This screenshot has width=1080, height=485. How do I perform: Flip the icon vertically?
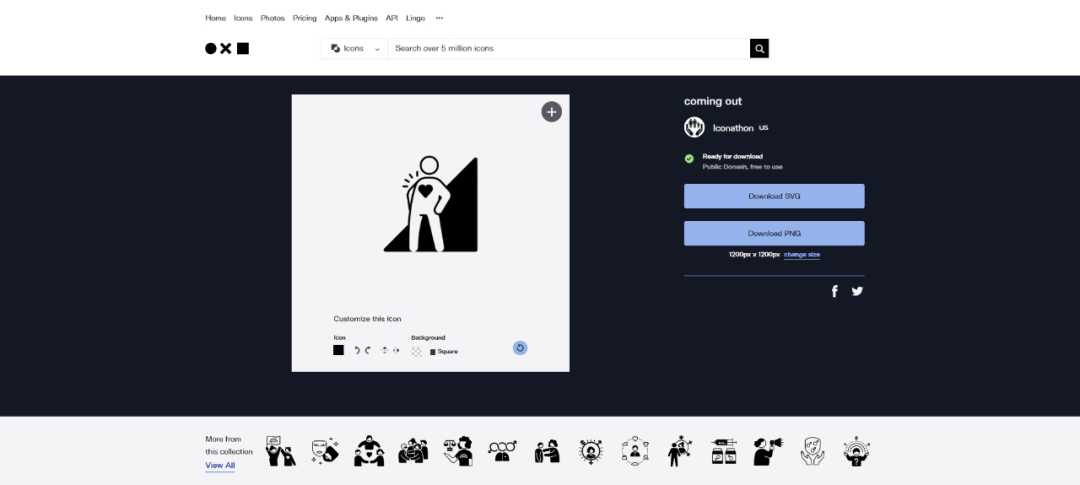pos(384,351)
